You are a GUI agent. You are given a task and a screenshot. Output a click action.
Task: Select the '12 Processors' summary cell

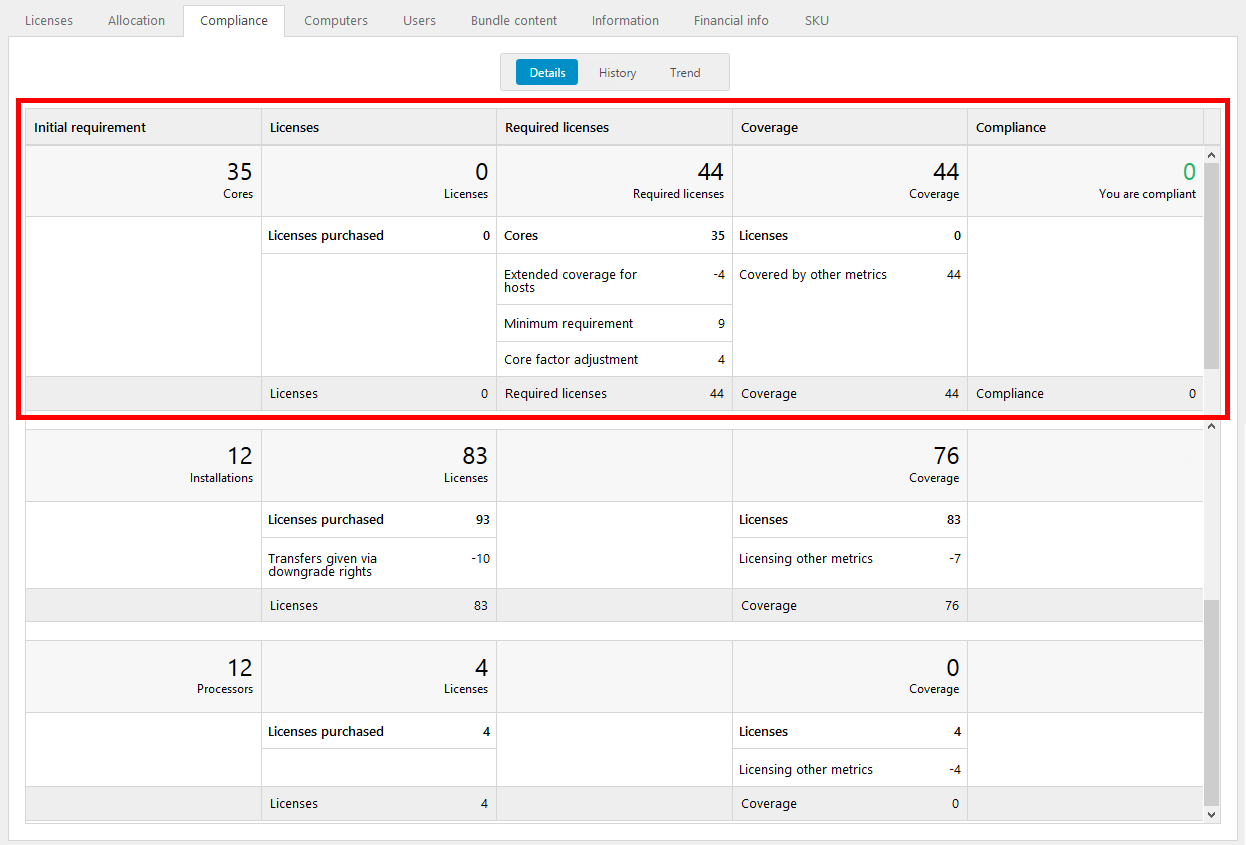click(x=143, y=677)
